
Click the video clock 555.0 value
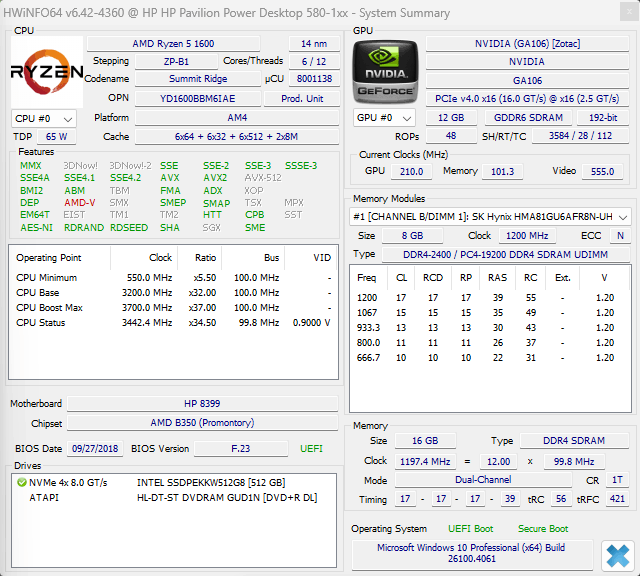click(602, 172)
